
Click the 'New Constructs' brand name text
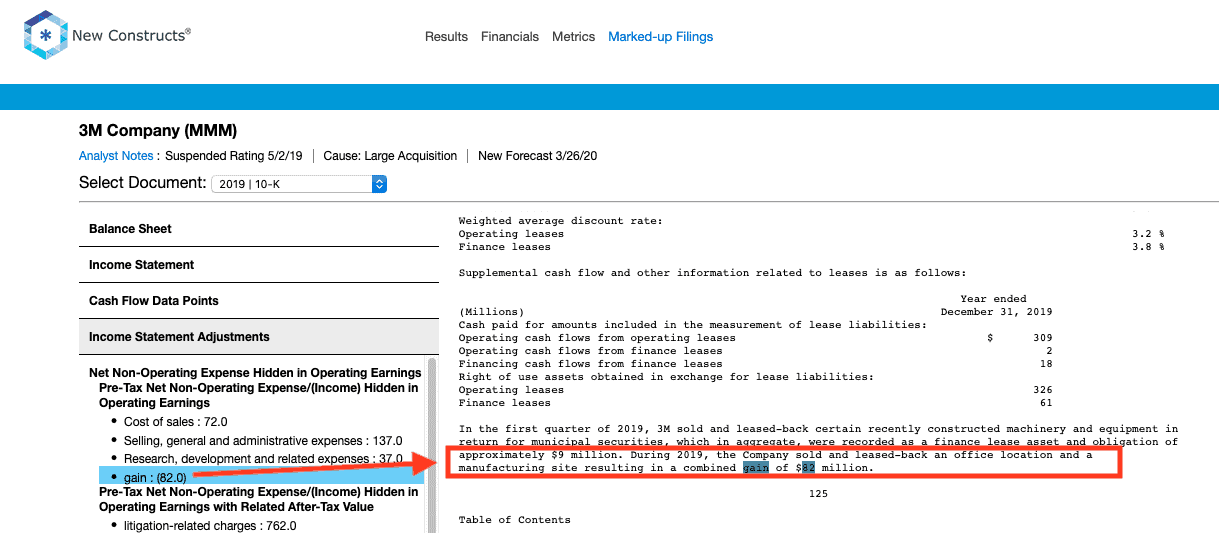coord(129,36)
